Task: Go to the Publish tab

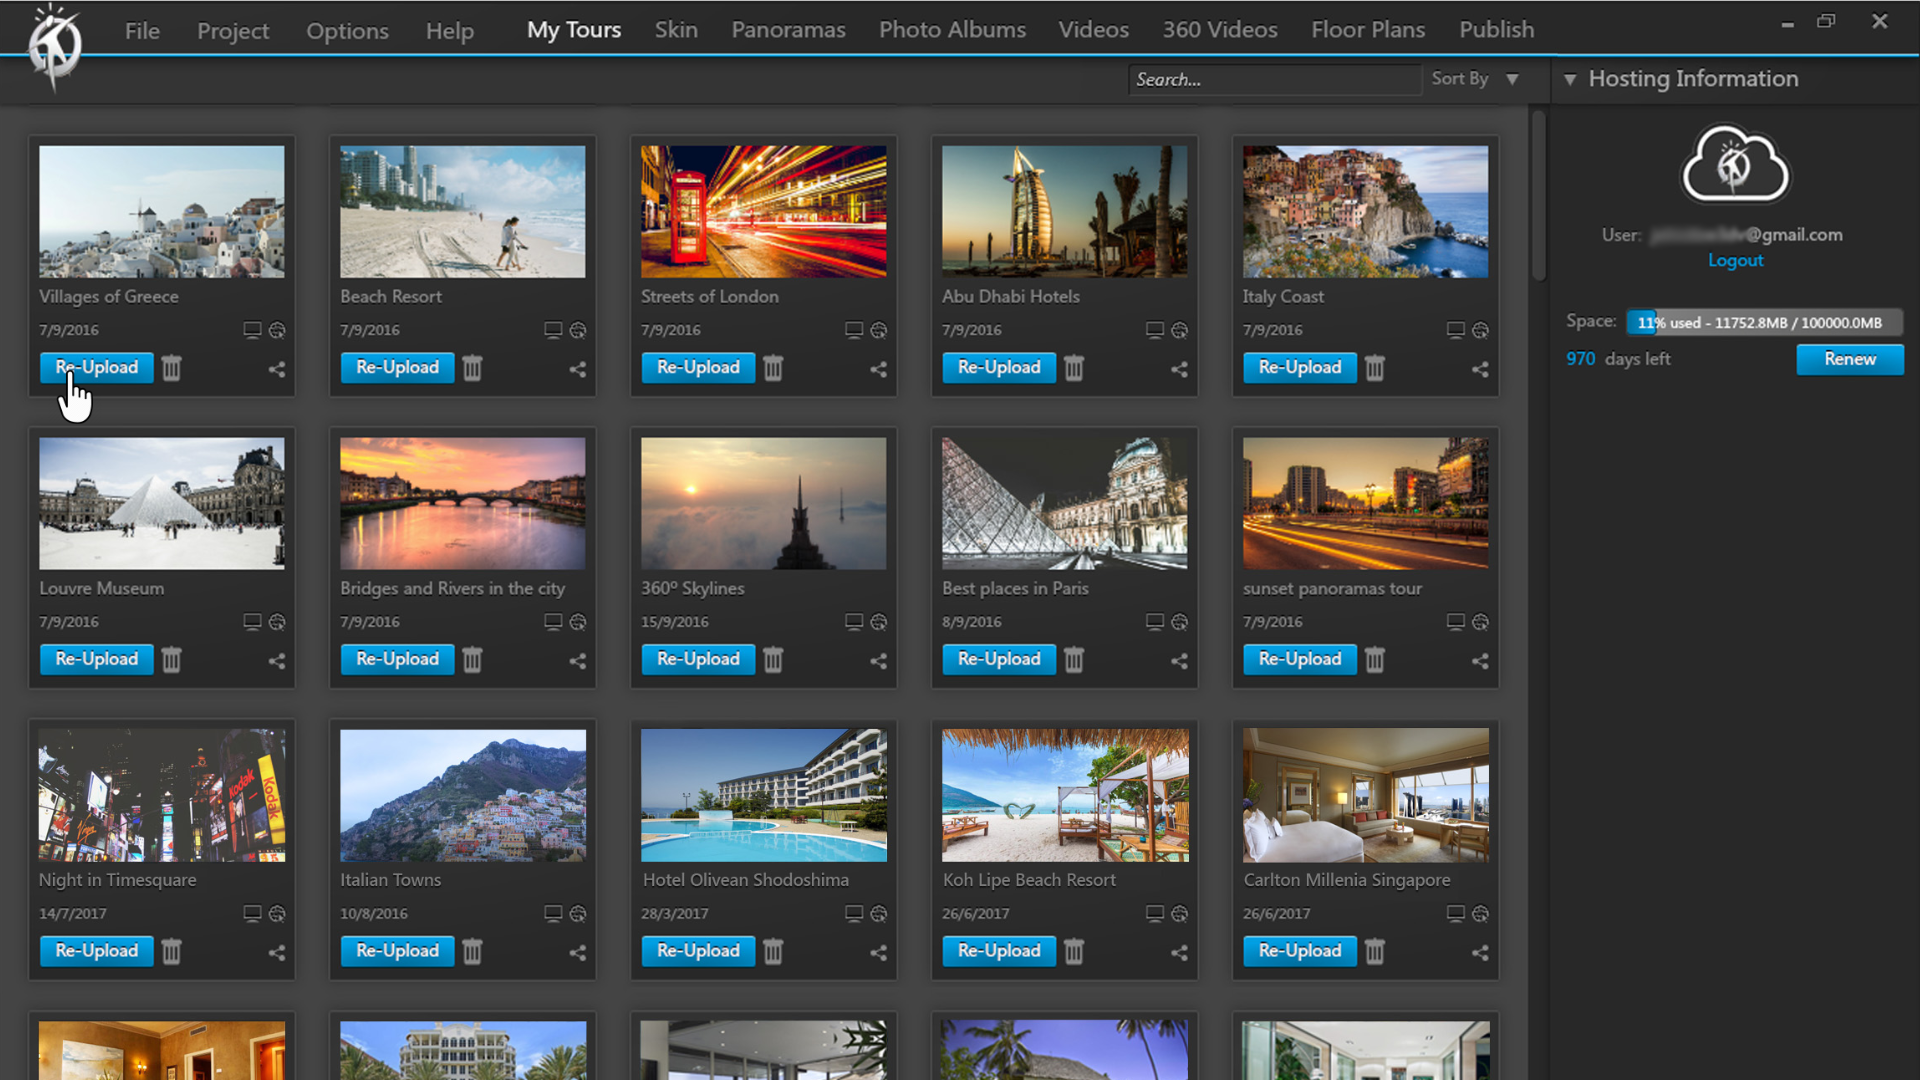Action: coord(1496,30)
